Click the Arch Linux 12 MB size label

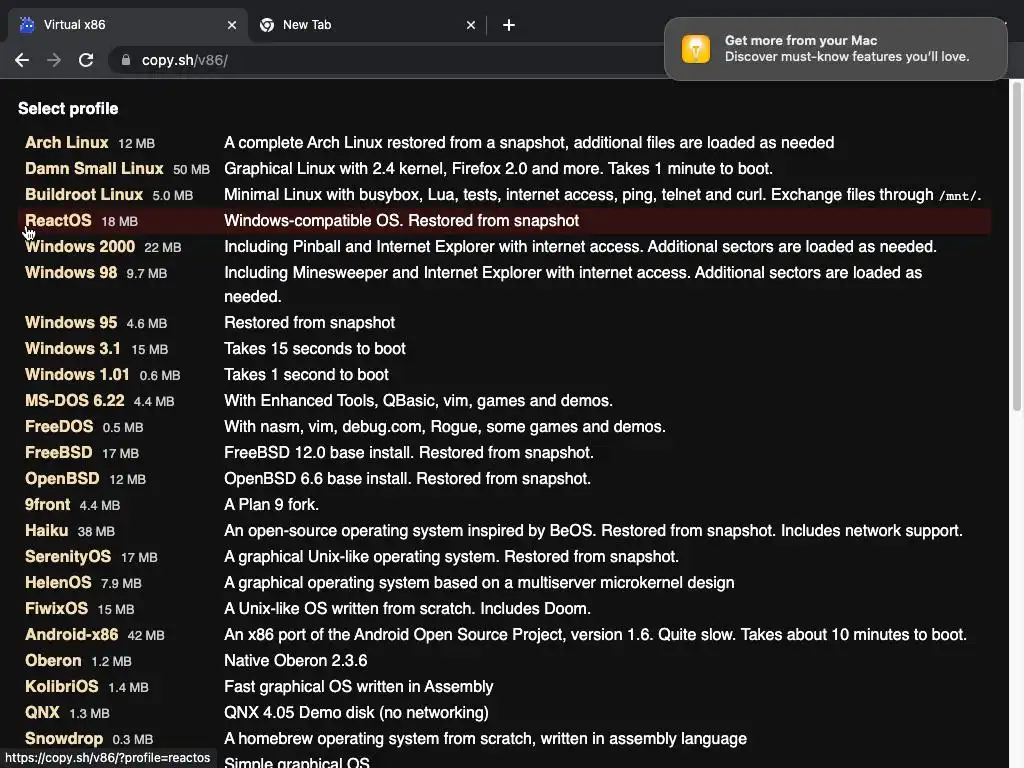click(136, 144)
